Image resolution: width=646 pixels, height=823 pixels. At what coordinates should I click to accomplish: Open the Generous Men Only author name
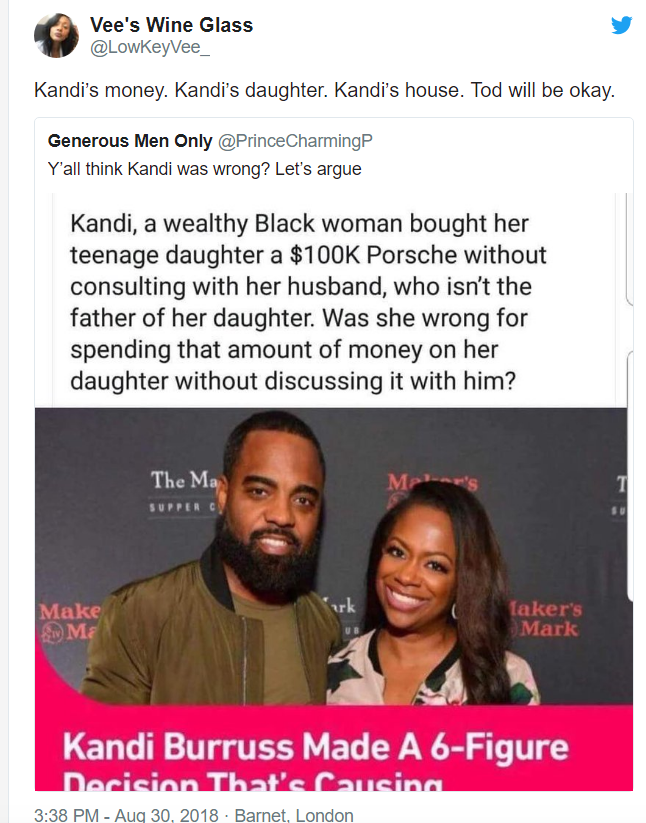[130, 141]
